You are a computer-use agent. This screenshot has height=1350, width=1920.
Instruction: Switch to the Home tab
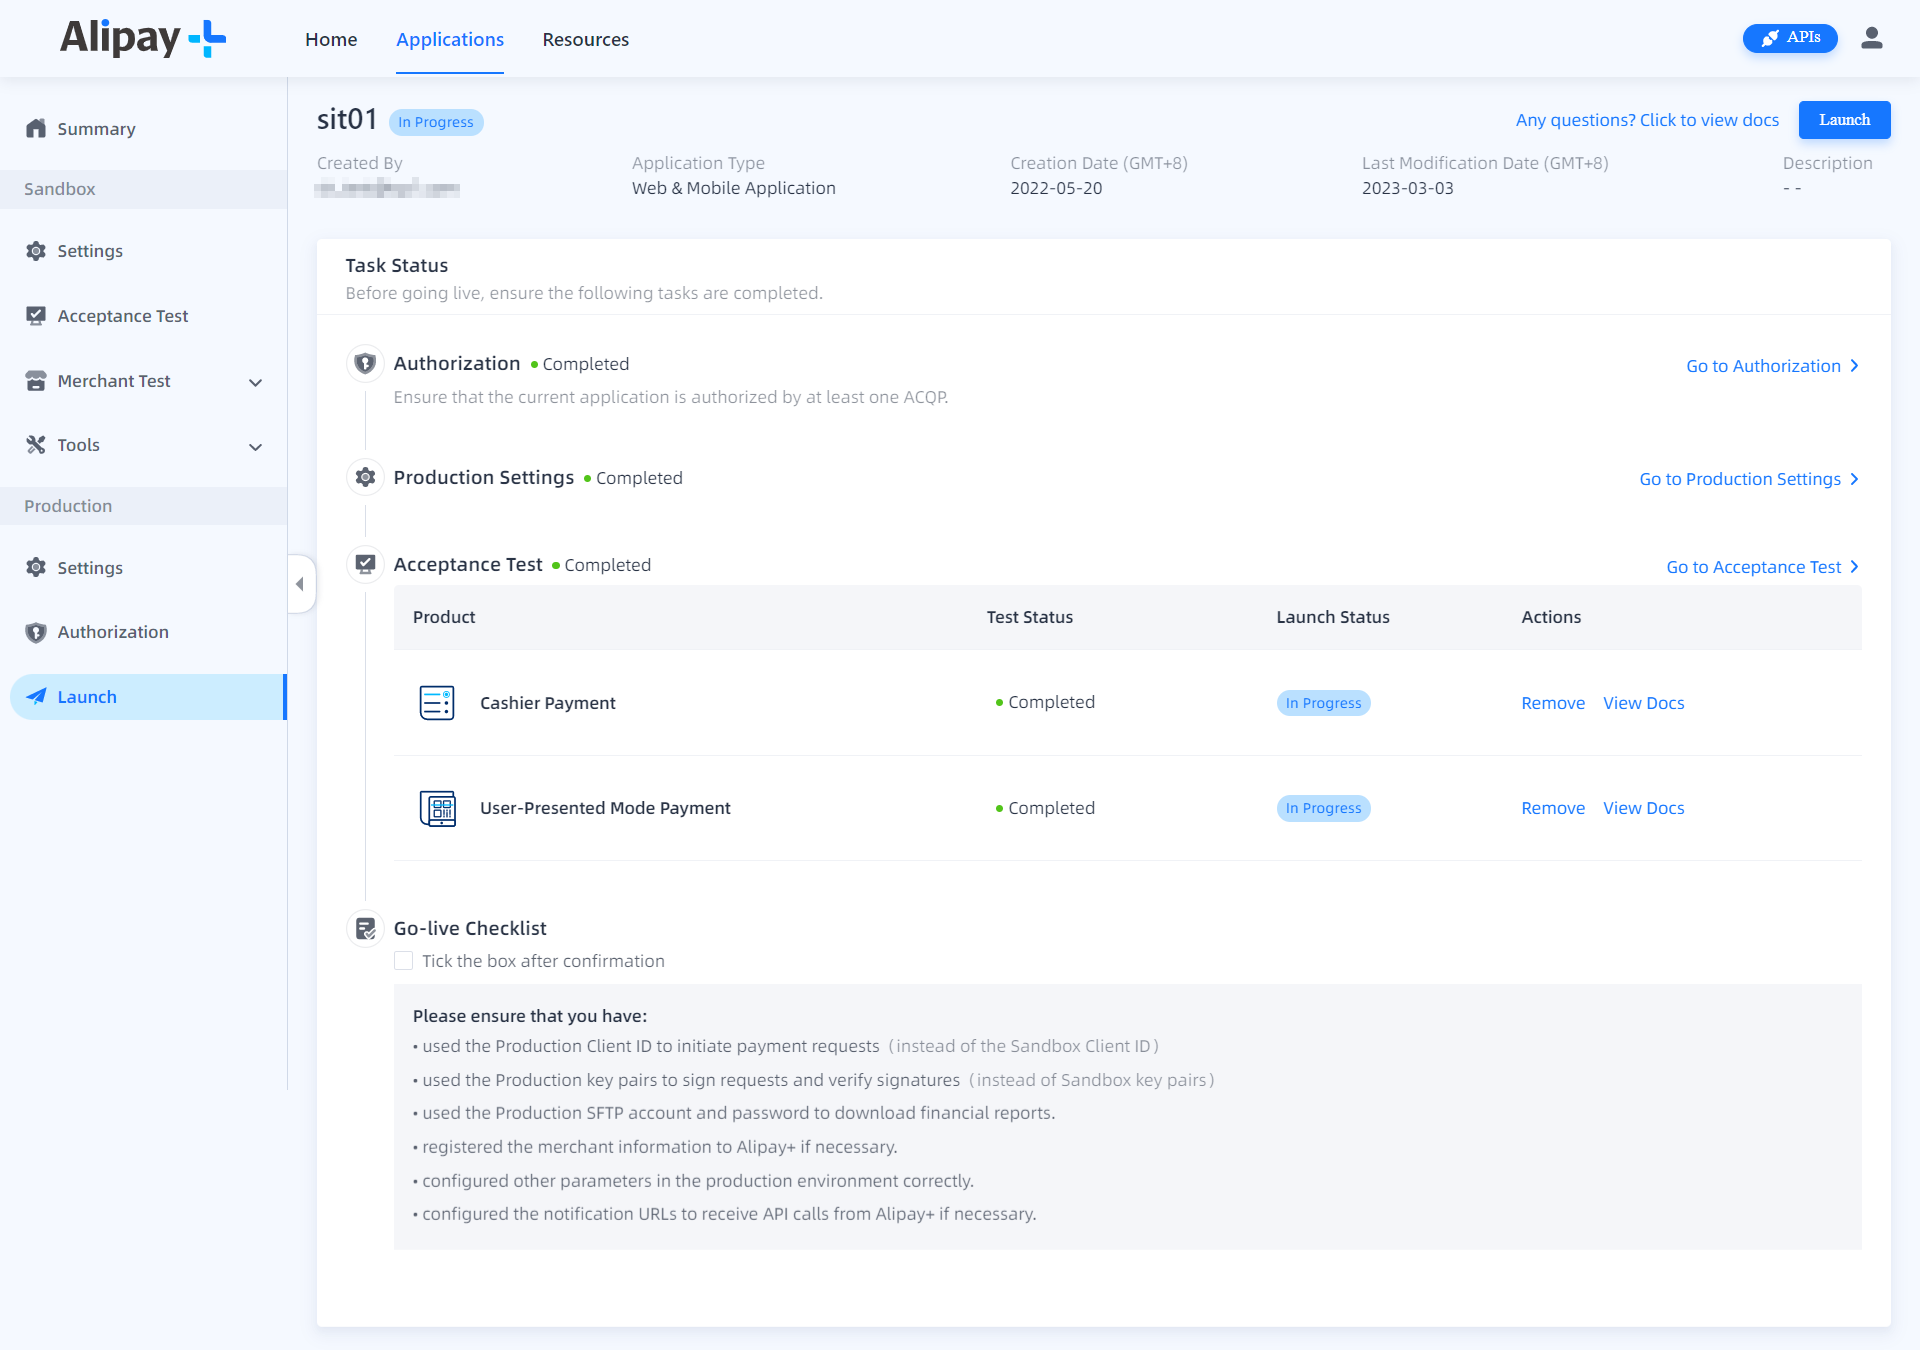(x=331, y=39)
